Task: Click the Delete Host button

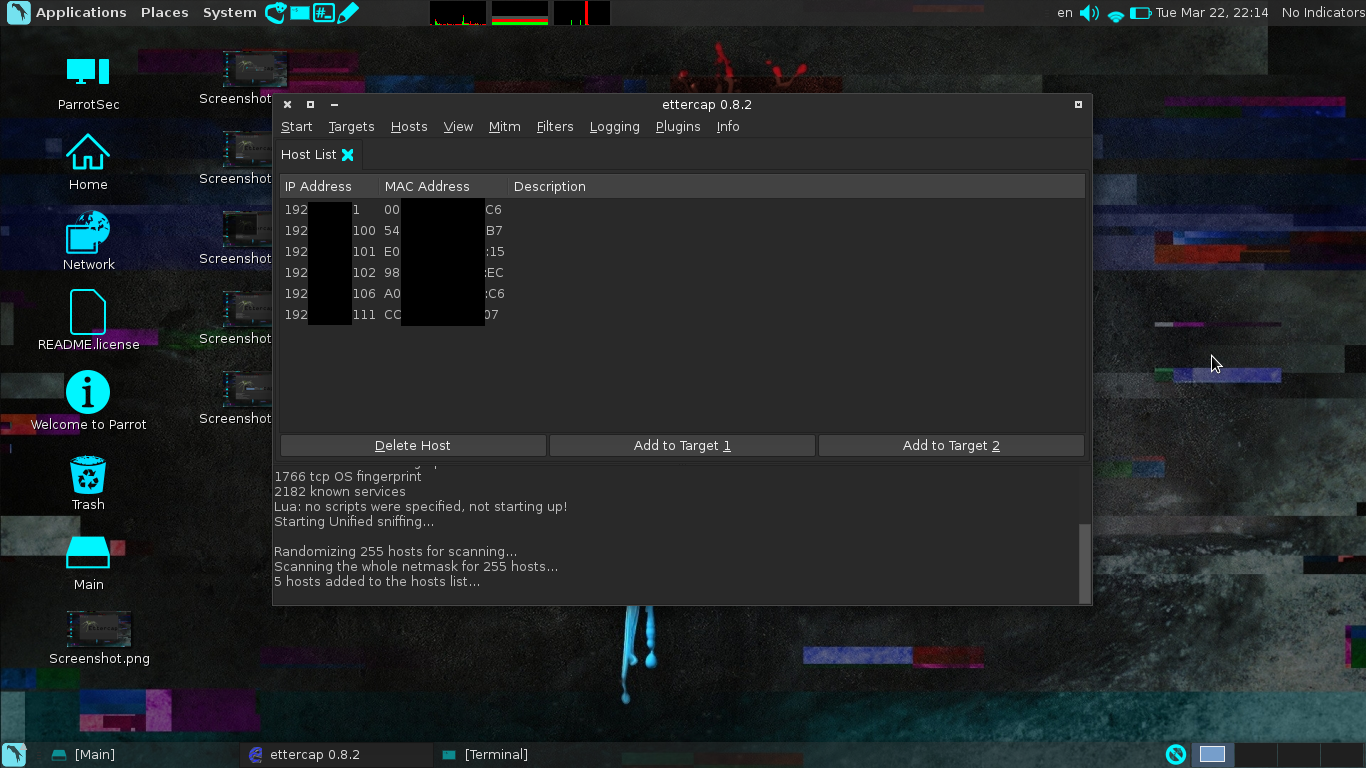Action: point(413,446)
